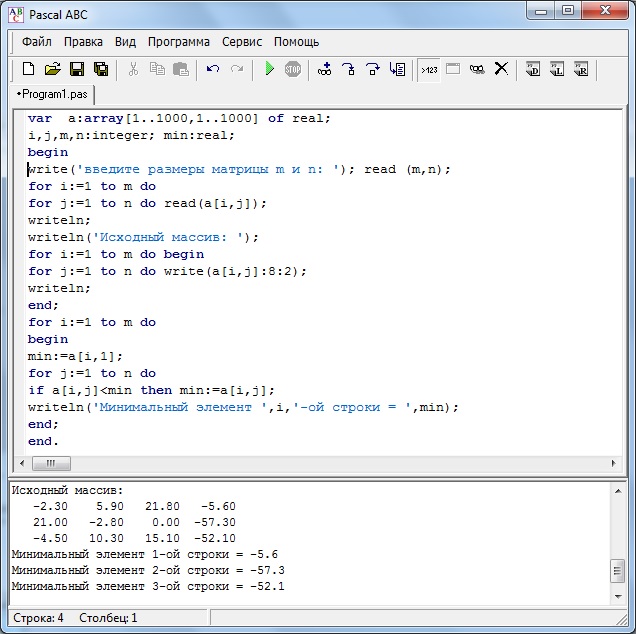Click the output panel scroll down arrow
Screen dimensions: 636x634
[618, 596]
